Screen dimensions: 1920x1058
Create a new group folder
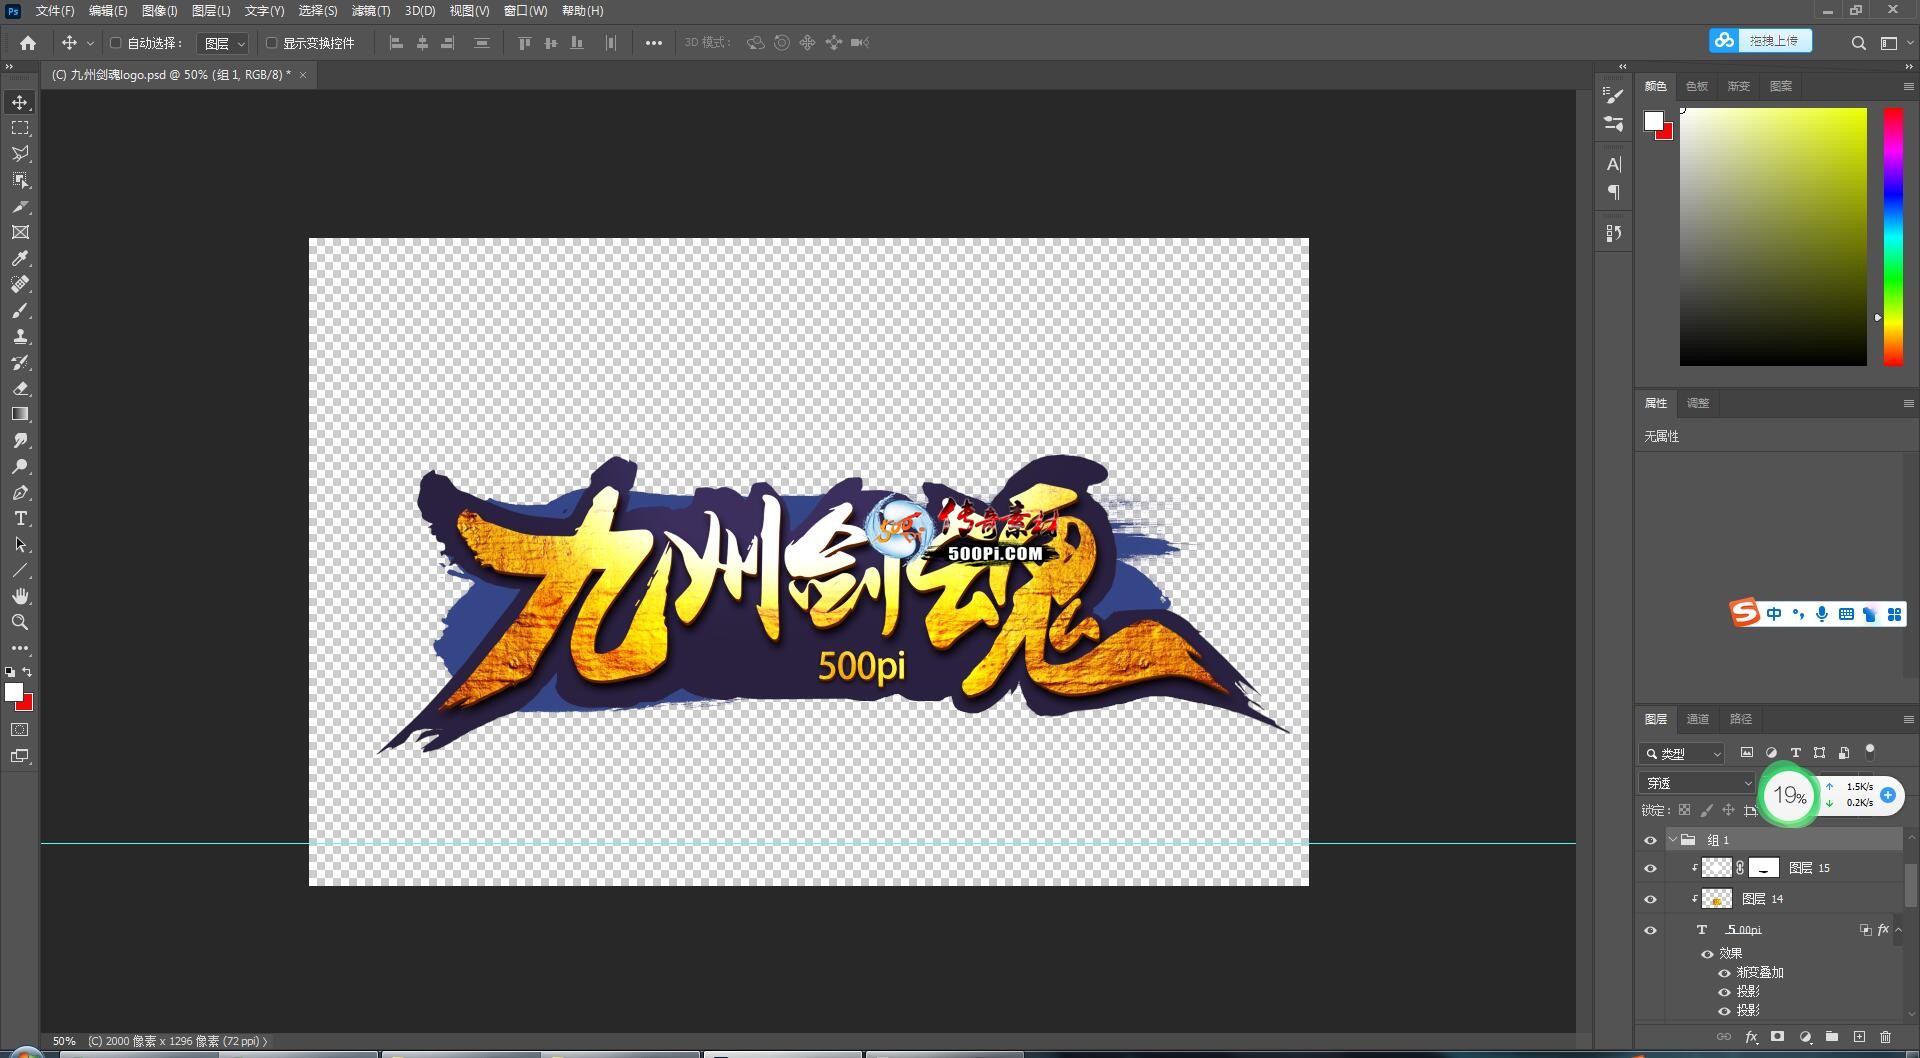tap(1832, 1037)
